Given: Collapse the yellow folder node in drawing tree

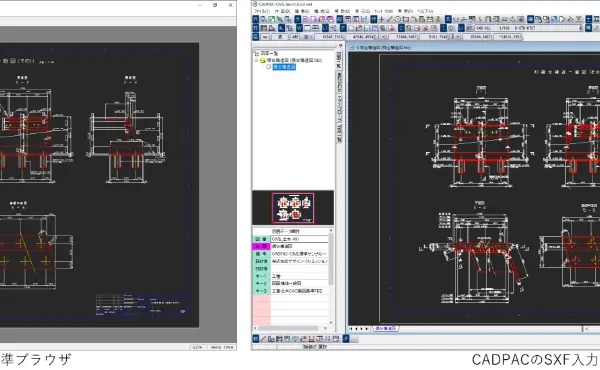Looking at the screenshot, I should pyautogui.click(x=256, y=60).
